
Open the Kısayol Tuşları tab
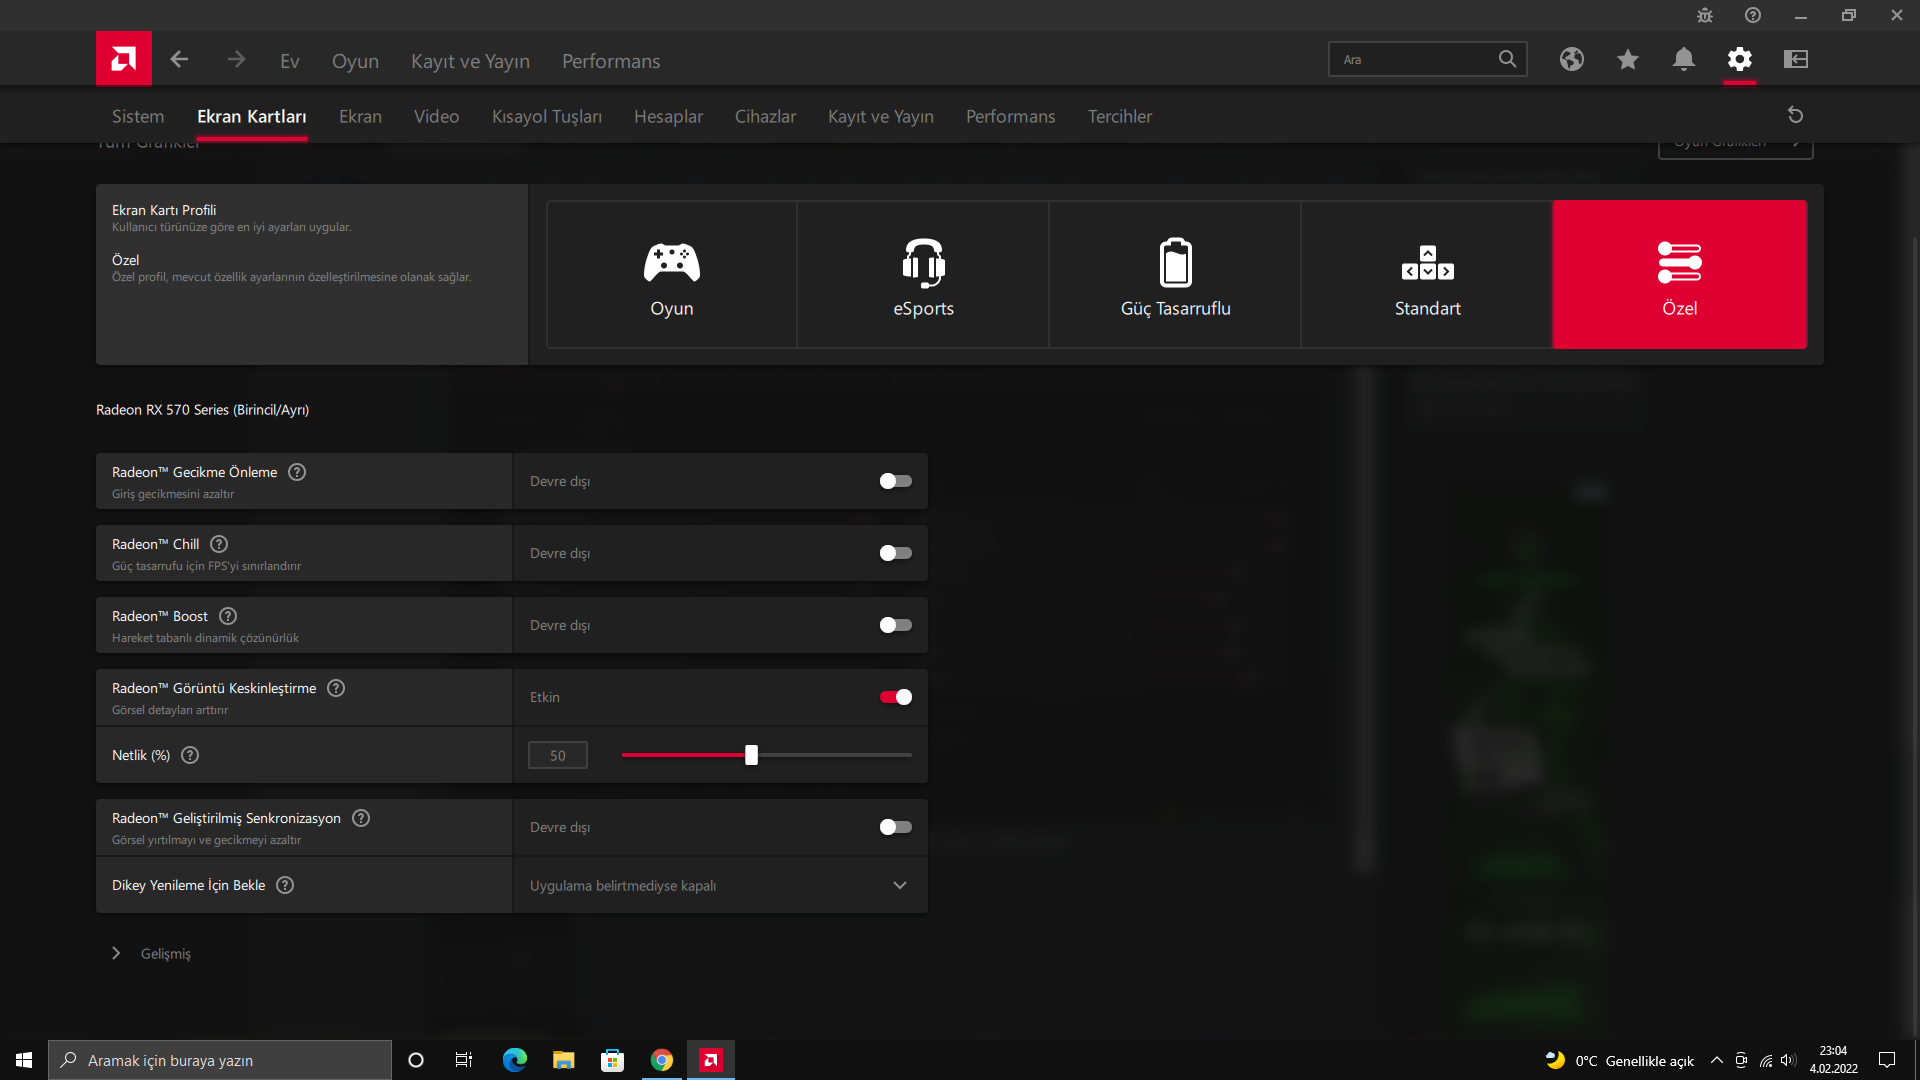pyautogui.click(x=546, y=116)
